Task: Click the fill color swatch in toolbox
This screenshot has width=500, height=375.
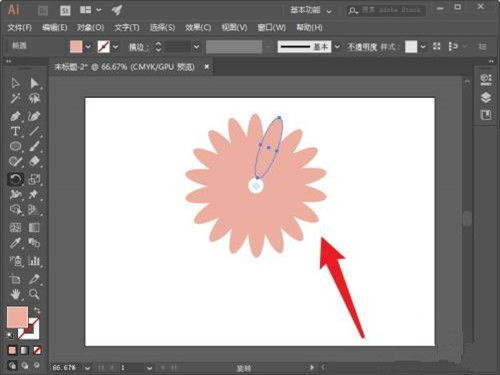Action: tap(17, 317)
